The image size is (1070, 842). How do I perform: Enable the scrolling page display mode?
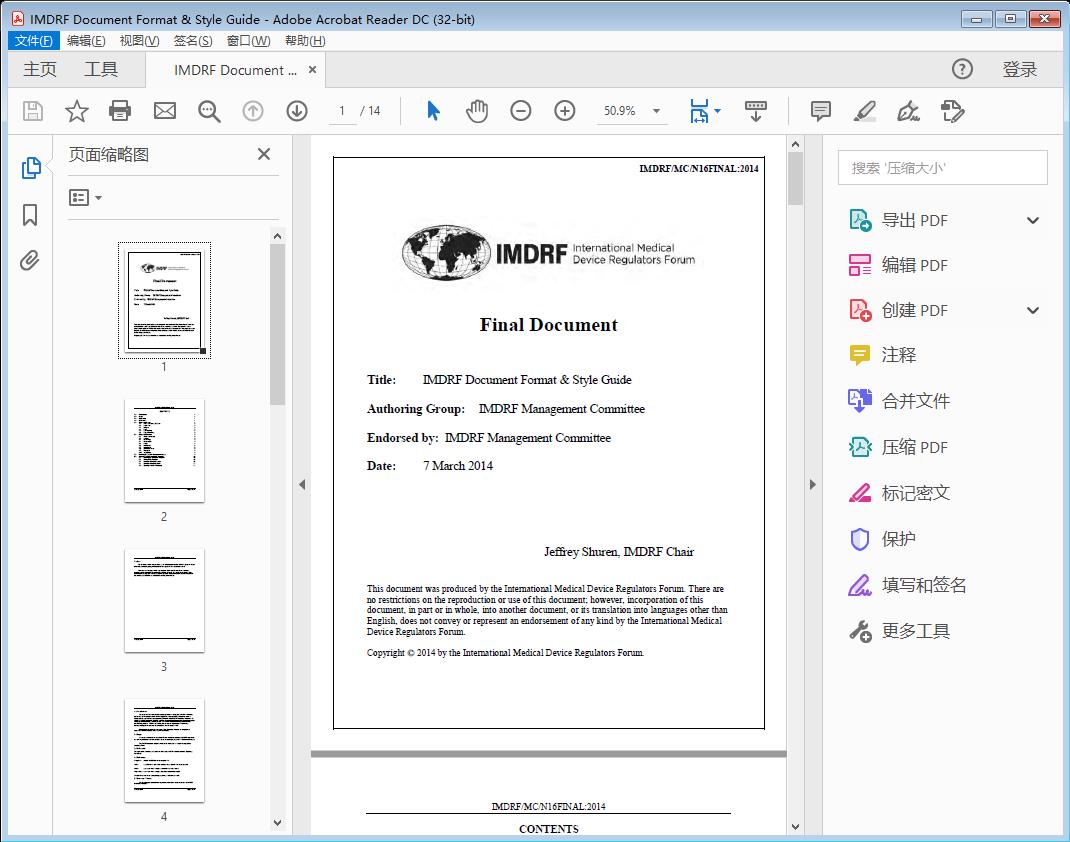pos(755,111)
